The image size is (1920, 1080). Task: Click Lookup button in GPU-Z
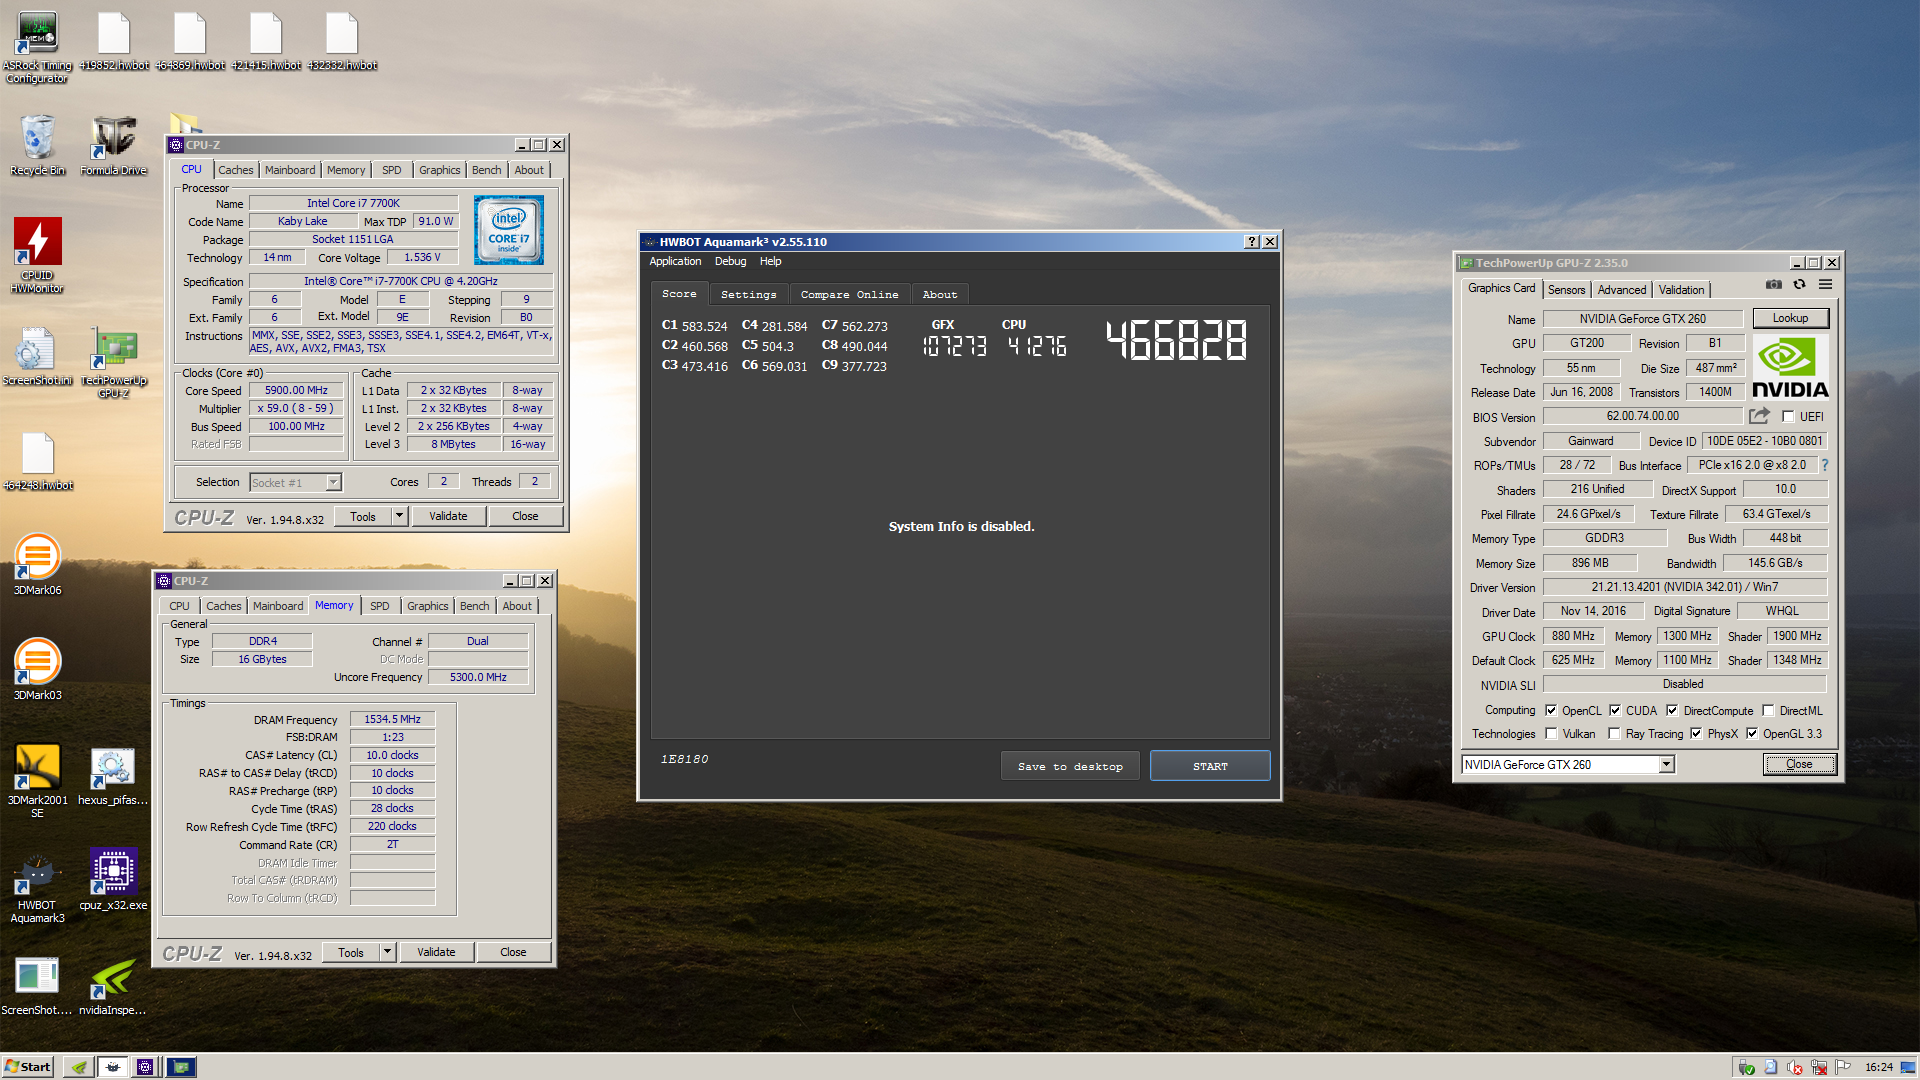(1790, 318)
